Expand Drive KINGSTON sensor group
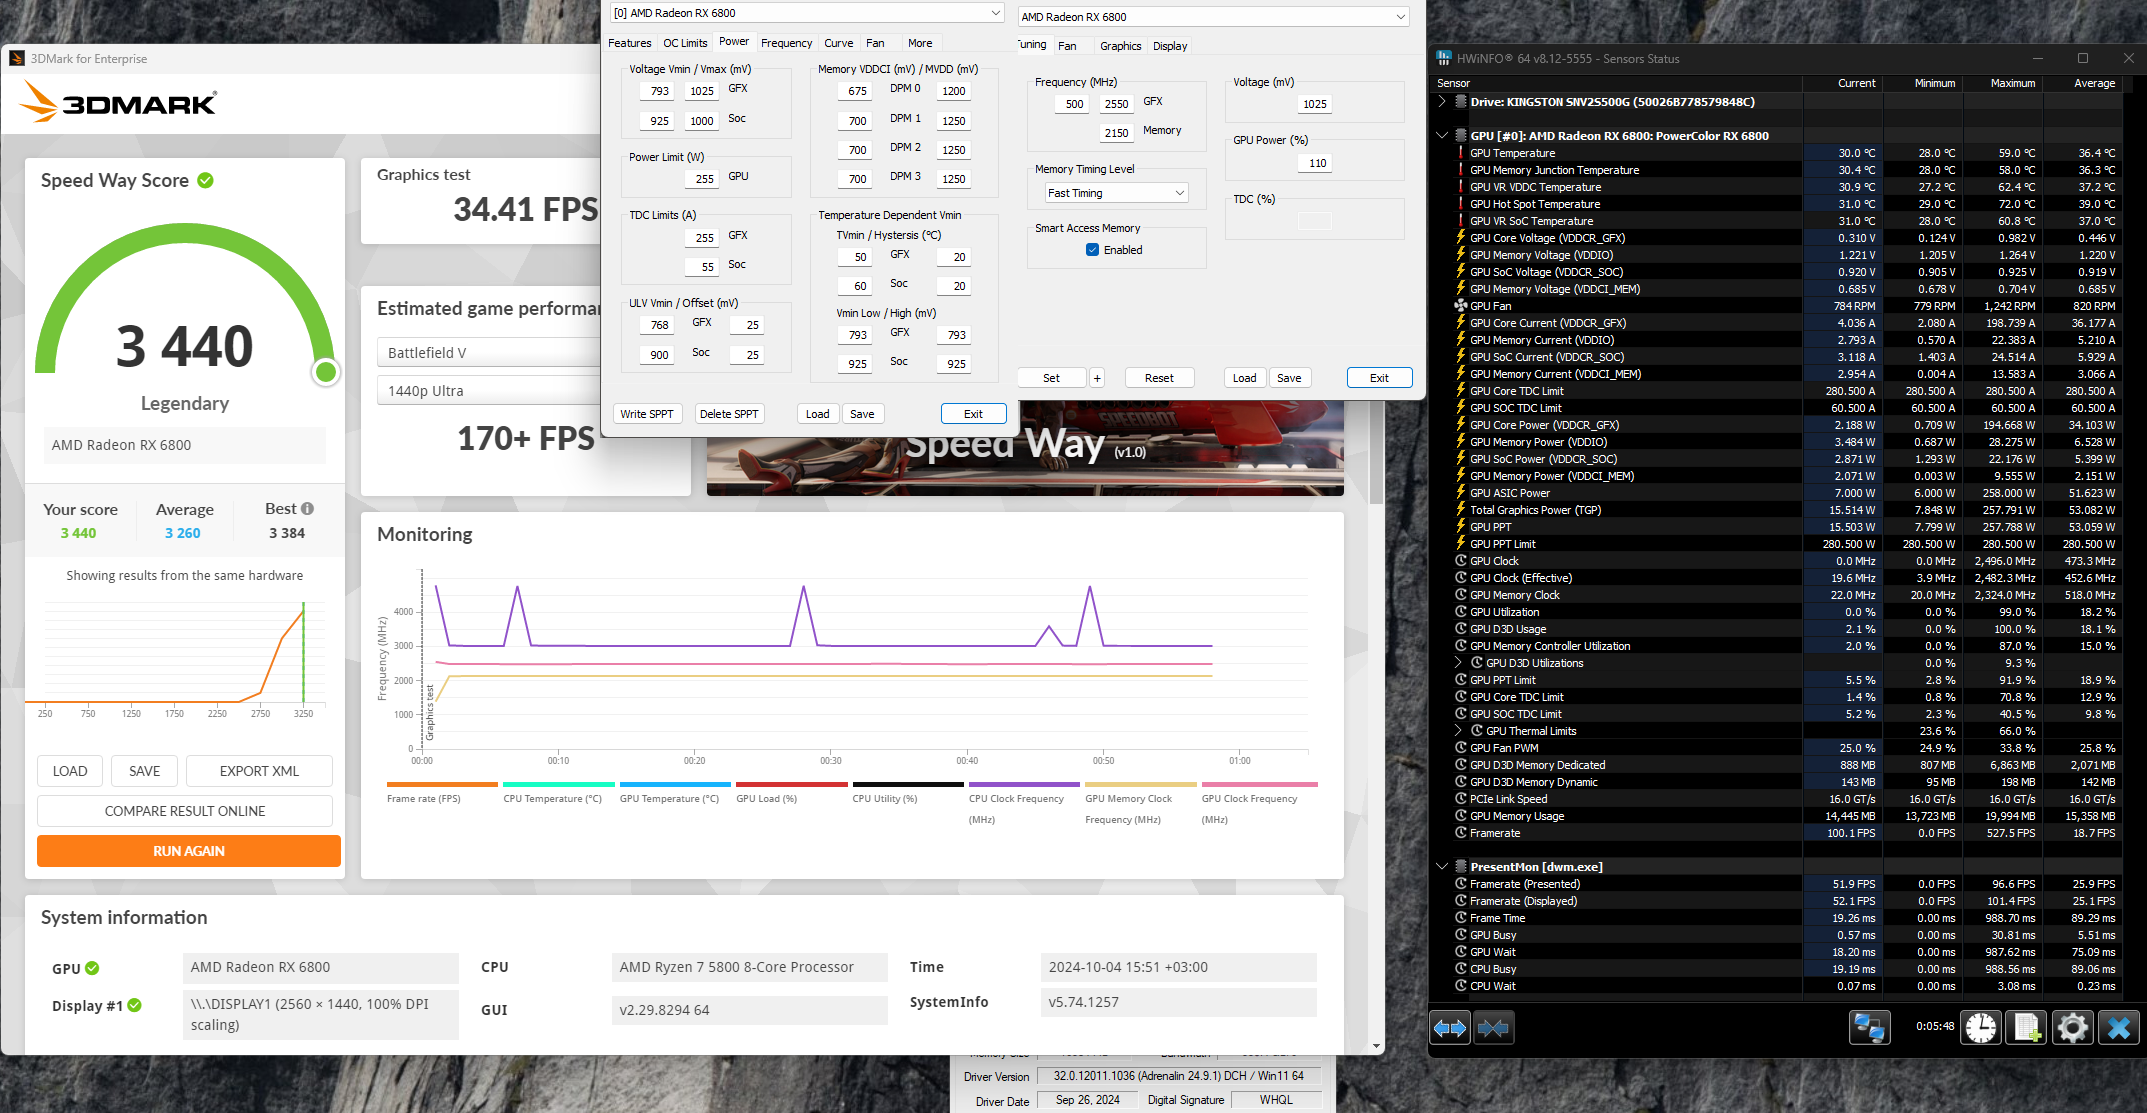2147x1113 pixels. tap(1441, 101)
